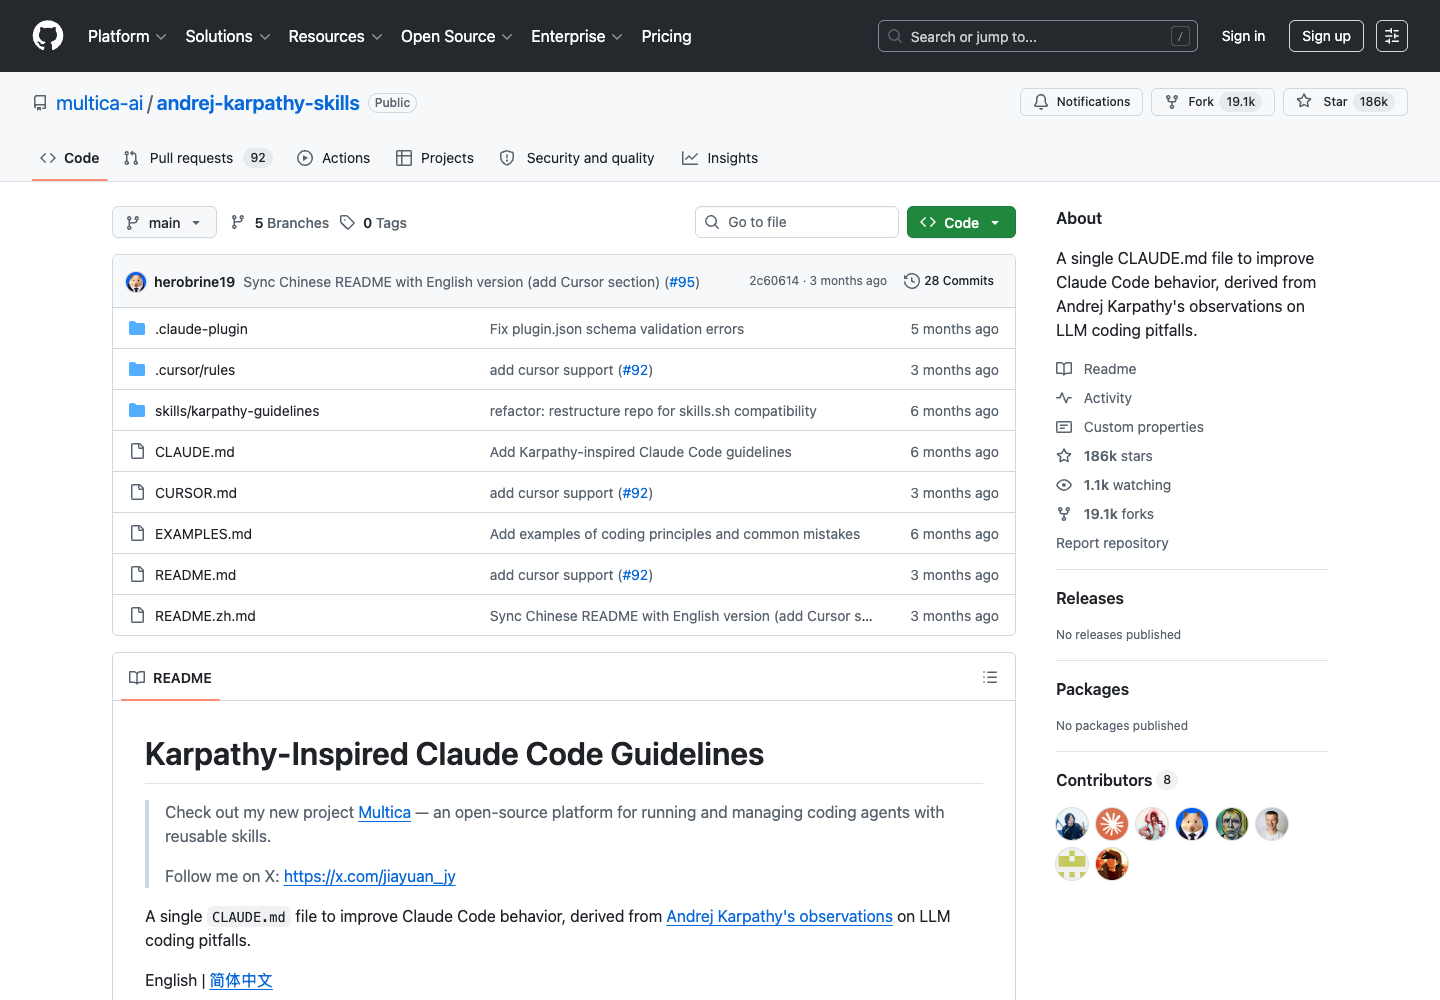Open the multica-ai owner link
Image resolution: width=1440 pixels, height=1000 pixels.
(x=100, y=103)
